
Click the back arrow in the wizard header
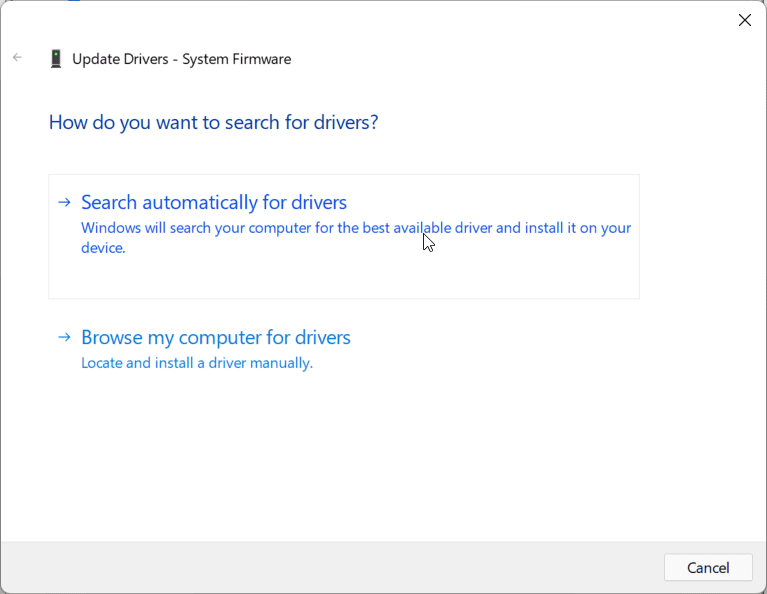tap(17, 58)
